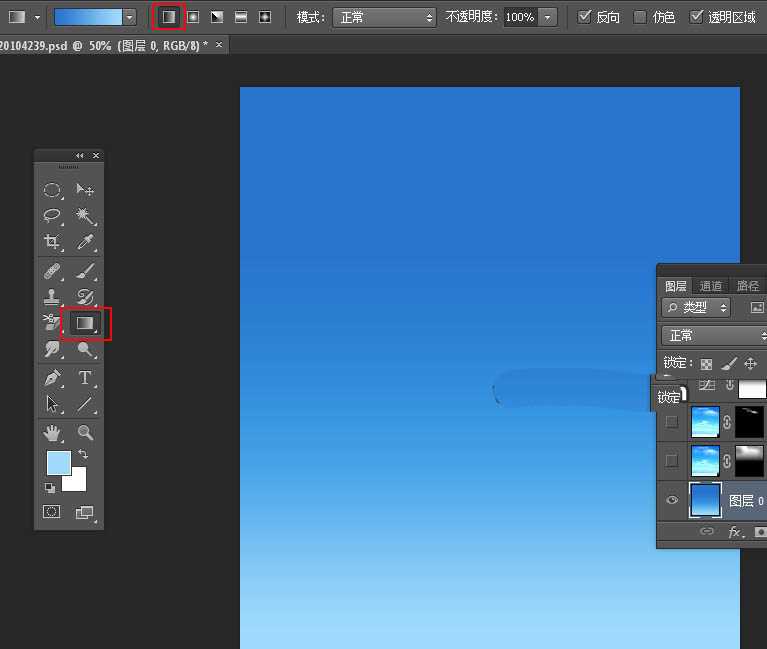
Task: Select the Crop tool
Action: coord(52,243)
